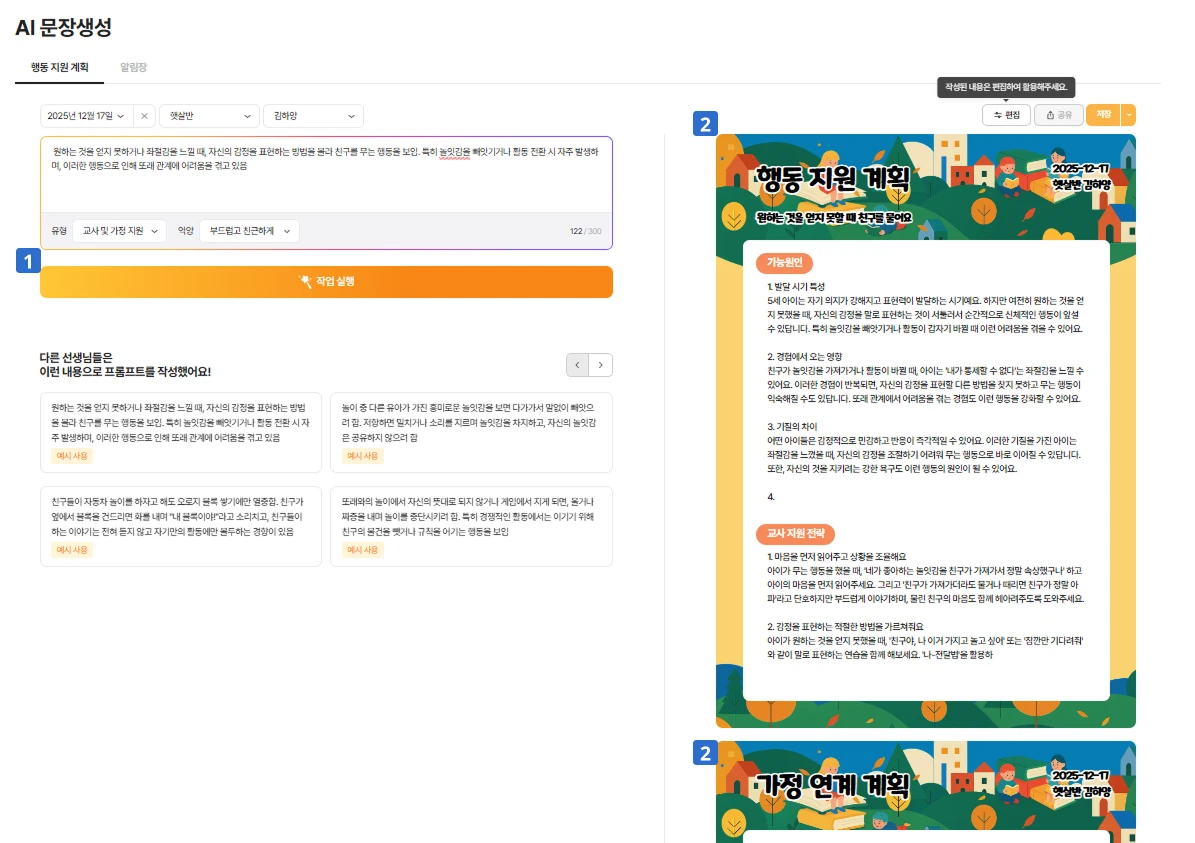The height and width of the screenshot is (843, 1195).
Task: Open the 가정 연계 계획 preview card
Action: (x=925, y=790)
